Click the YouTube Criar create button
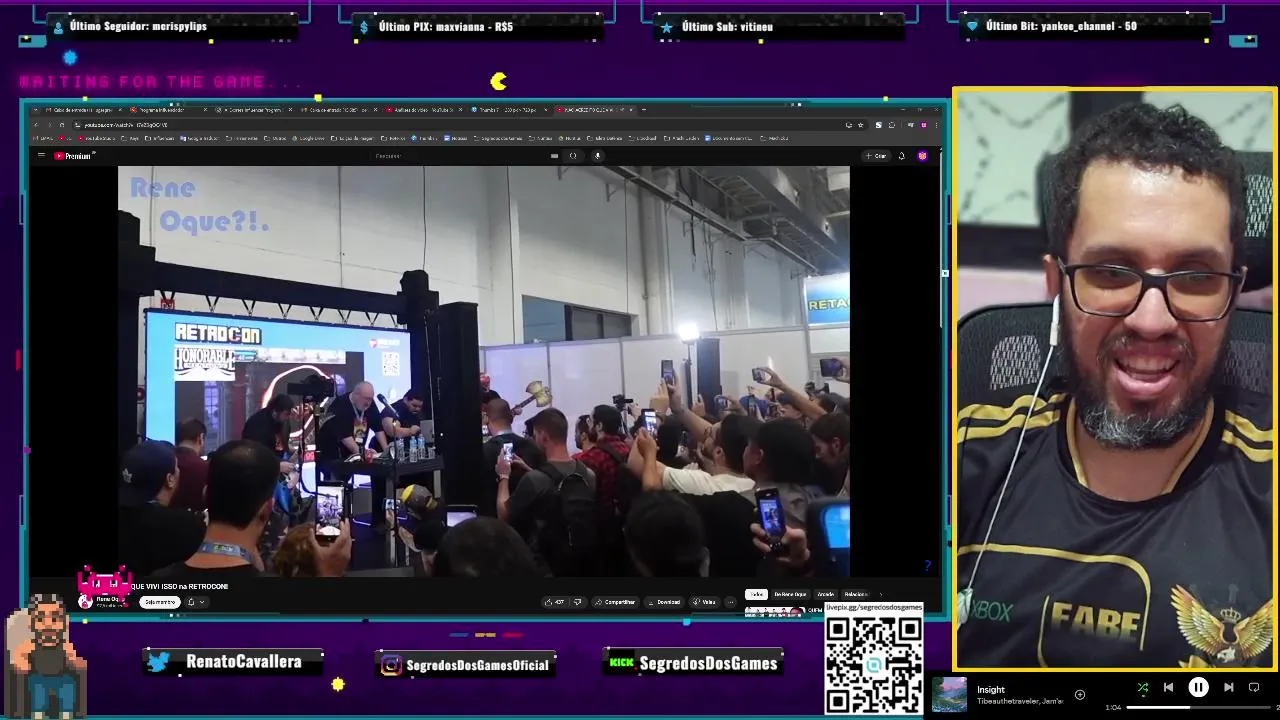Image resolution: width=1280 pixels, height=720 pixels. 875,156
